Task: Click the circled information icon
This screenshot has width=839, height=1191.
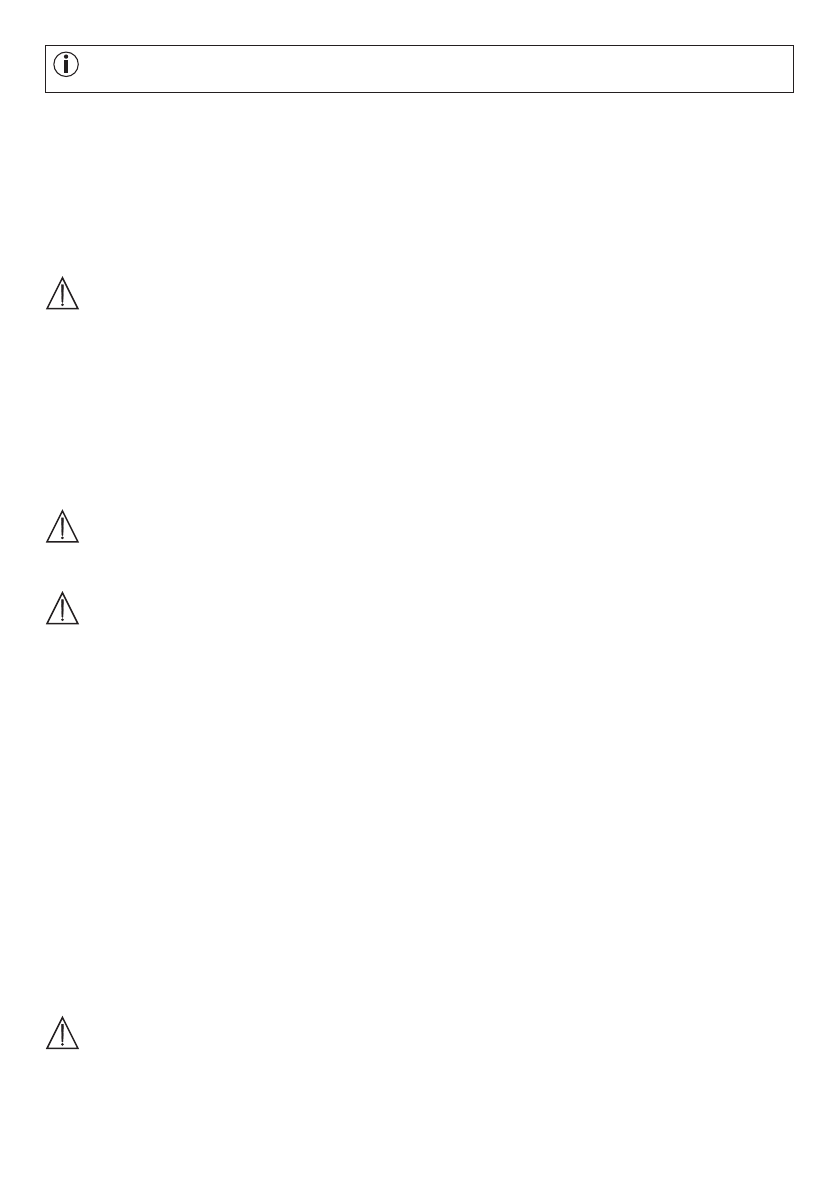Action: tap(66, 65)
